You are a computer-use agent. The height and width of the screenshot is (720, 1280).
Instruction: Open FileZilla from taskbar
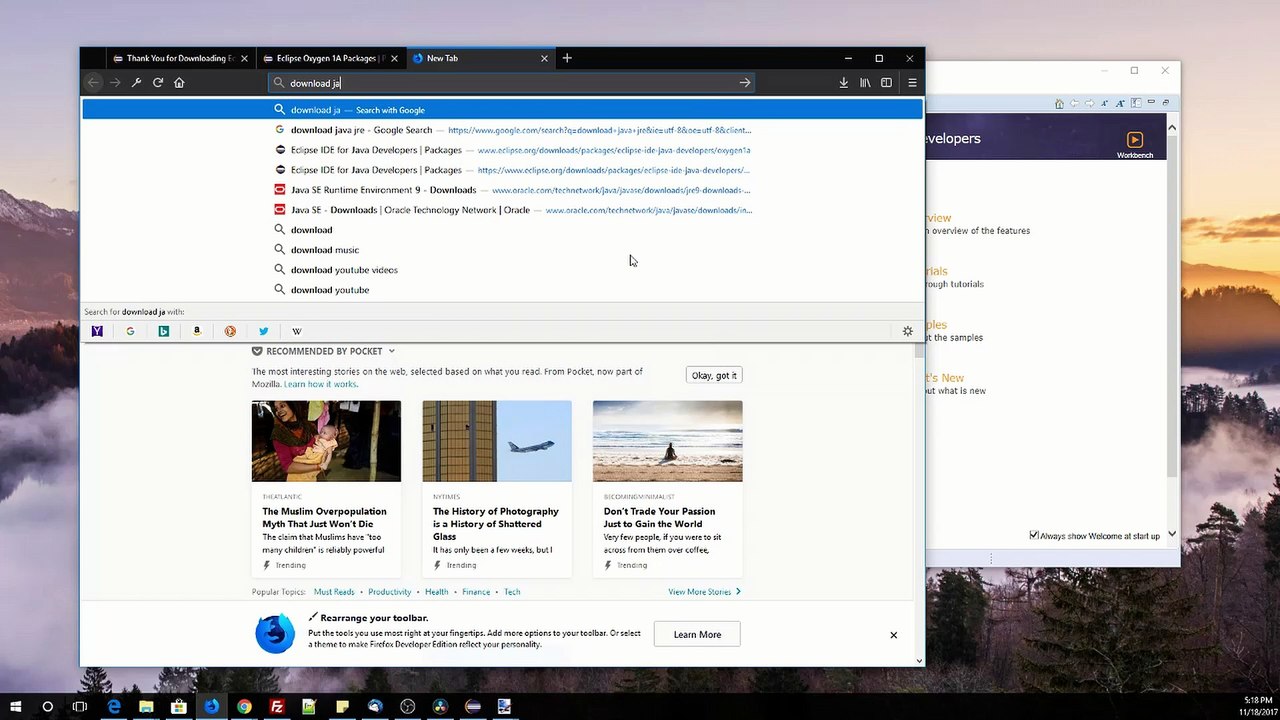[x=277, y=706]
